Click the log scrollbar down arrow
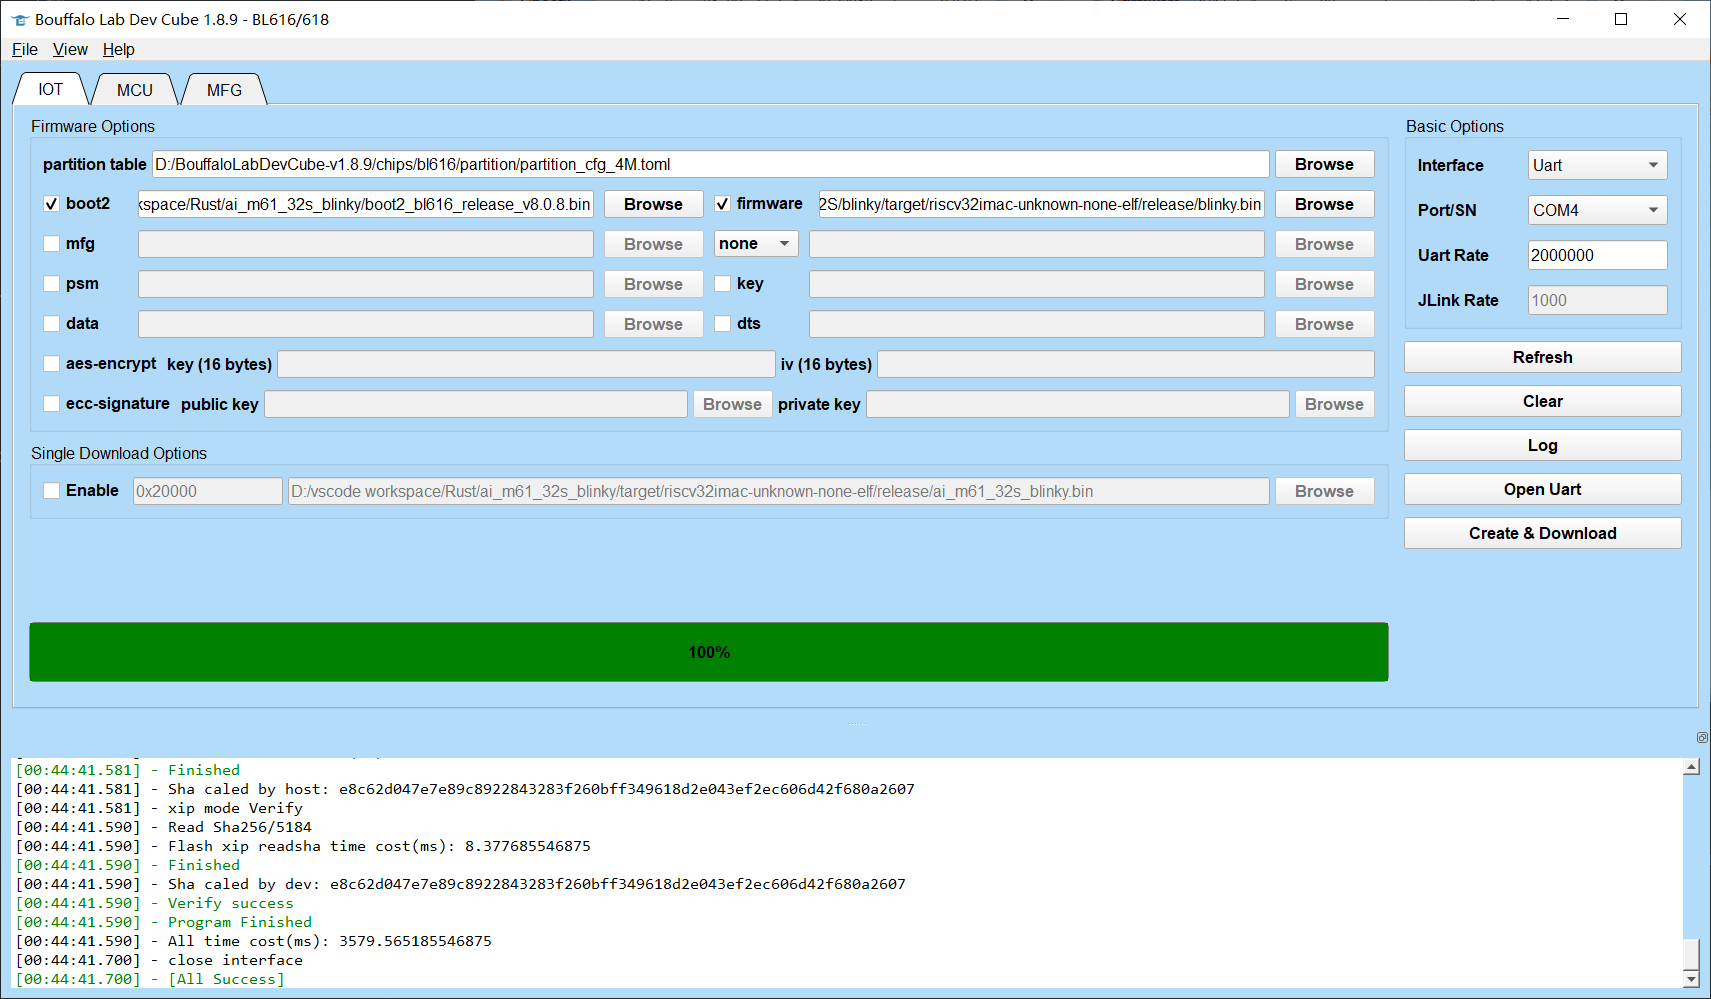This screenshot has height=999, width=1711. tap(1691, 979)
